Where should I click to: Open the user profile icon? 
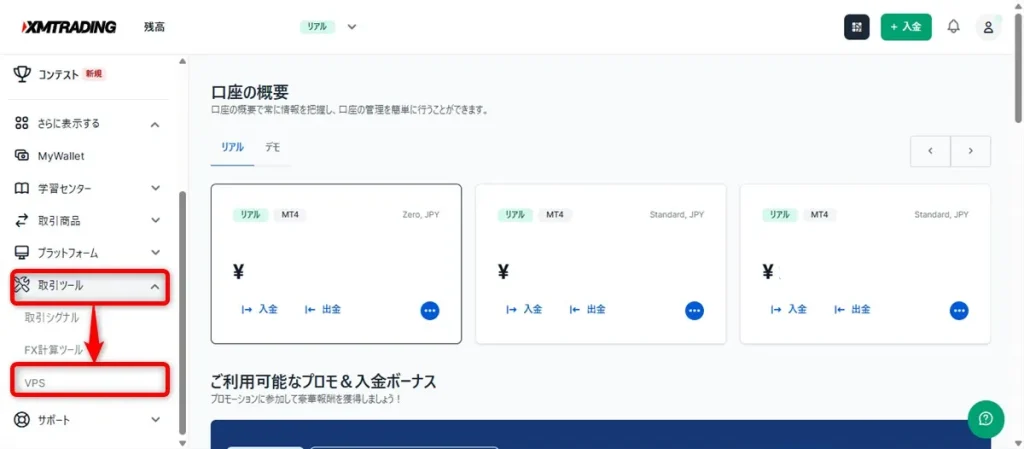(988, 27)
